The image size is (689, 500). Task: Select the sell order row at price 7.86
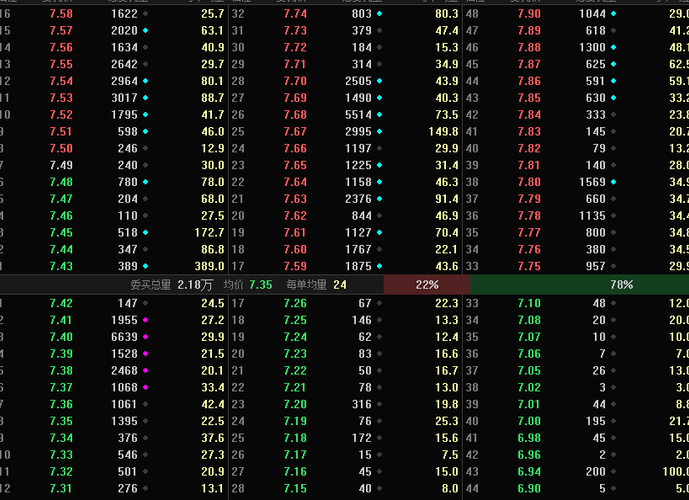pos(577,81)
